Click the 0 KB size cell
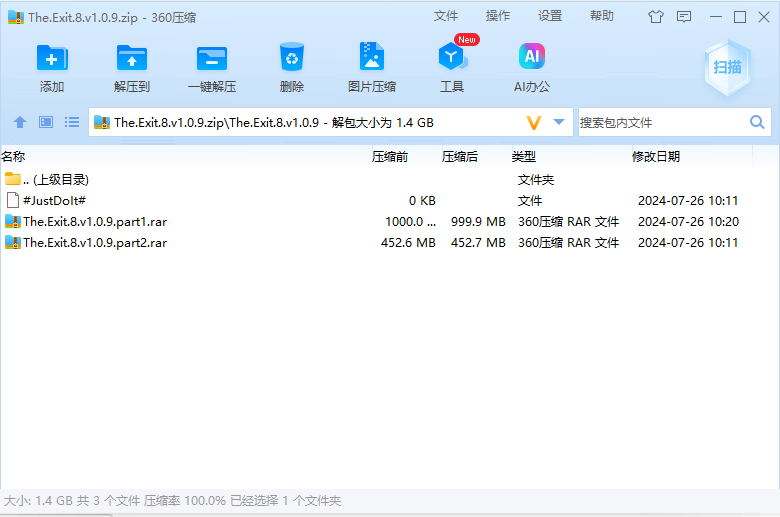This screenshot has width=780, height=517. (x=422, y=201)
